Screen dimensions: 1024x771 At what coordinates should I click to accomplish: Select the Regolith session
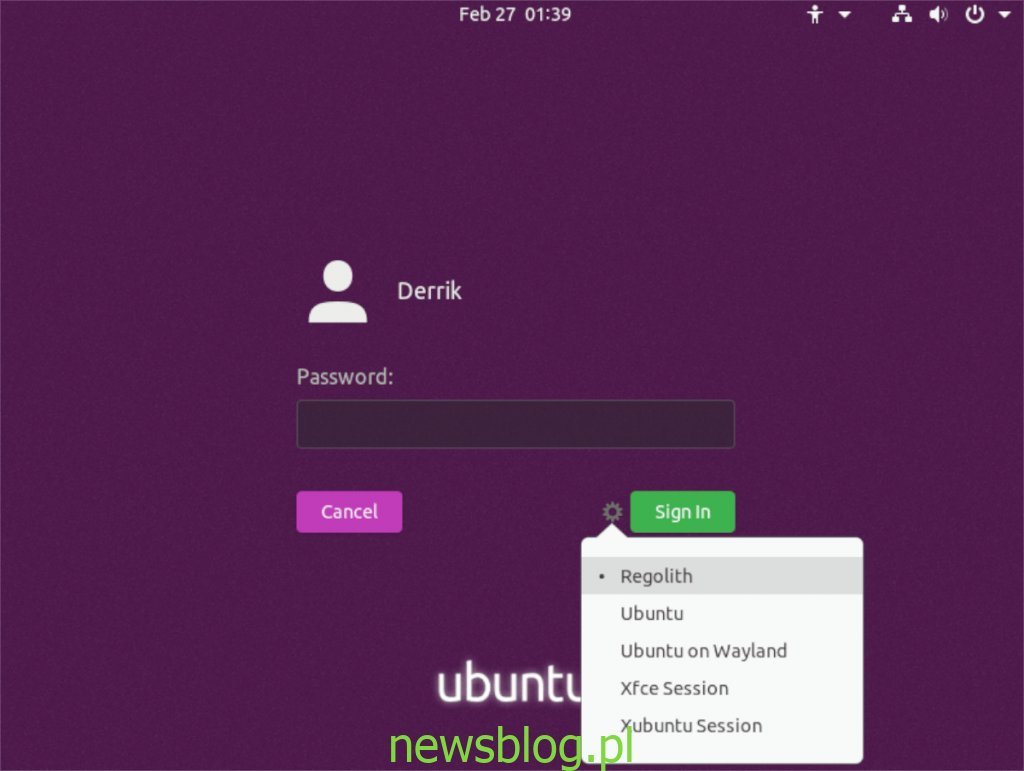coord(722,576)
